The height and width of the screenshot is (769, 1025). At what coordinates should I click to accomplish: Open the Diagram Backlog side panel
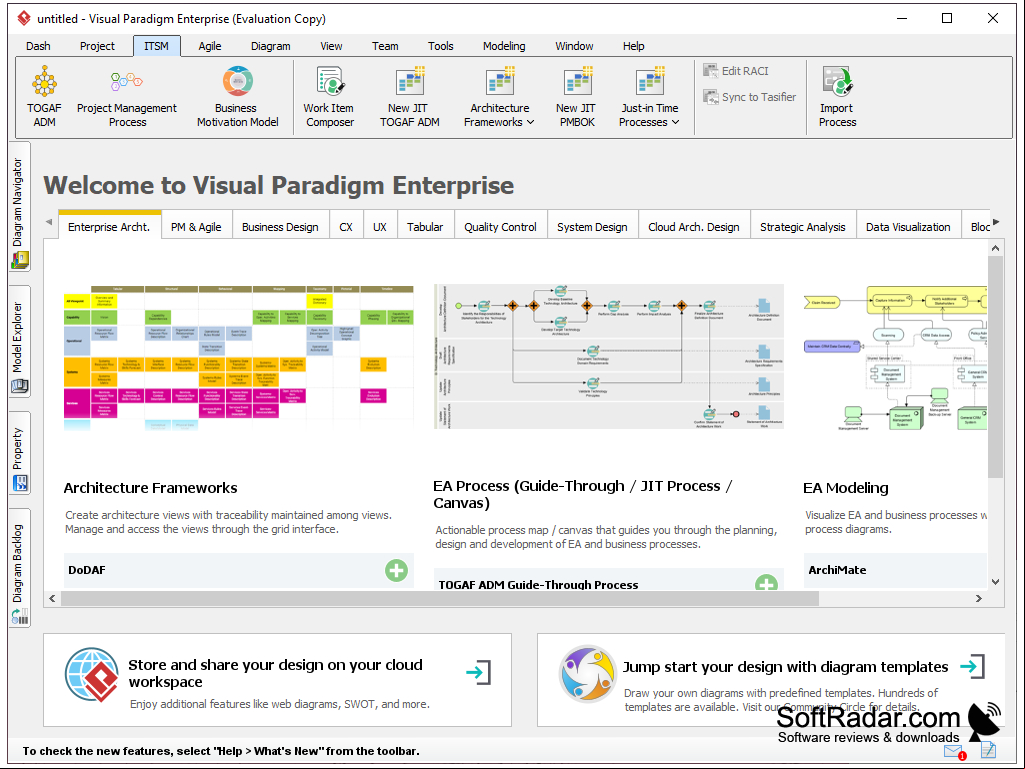click(x=19, y=568)
